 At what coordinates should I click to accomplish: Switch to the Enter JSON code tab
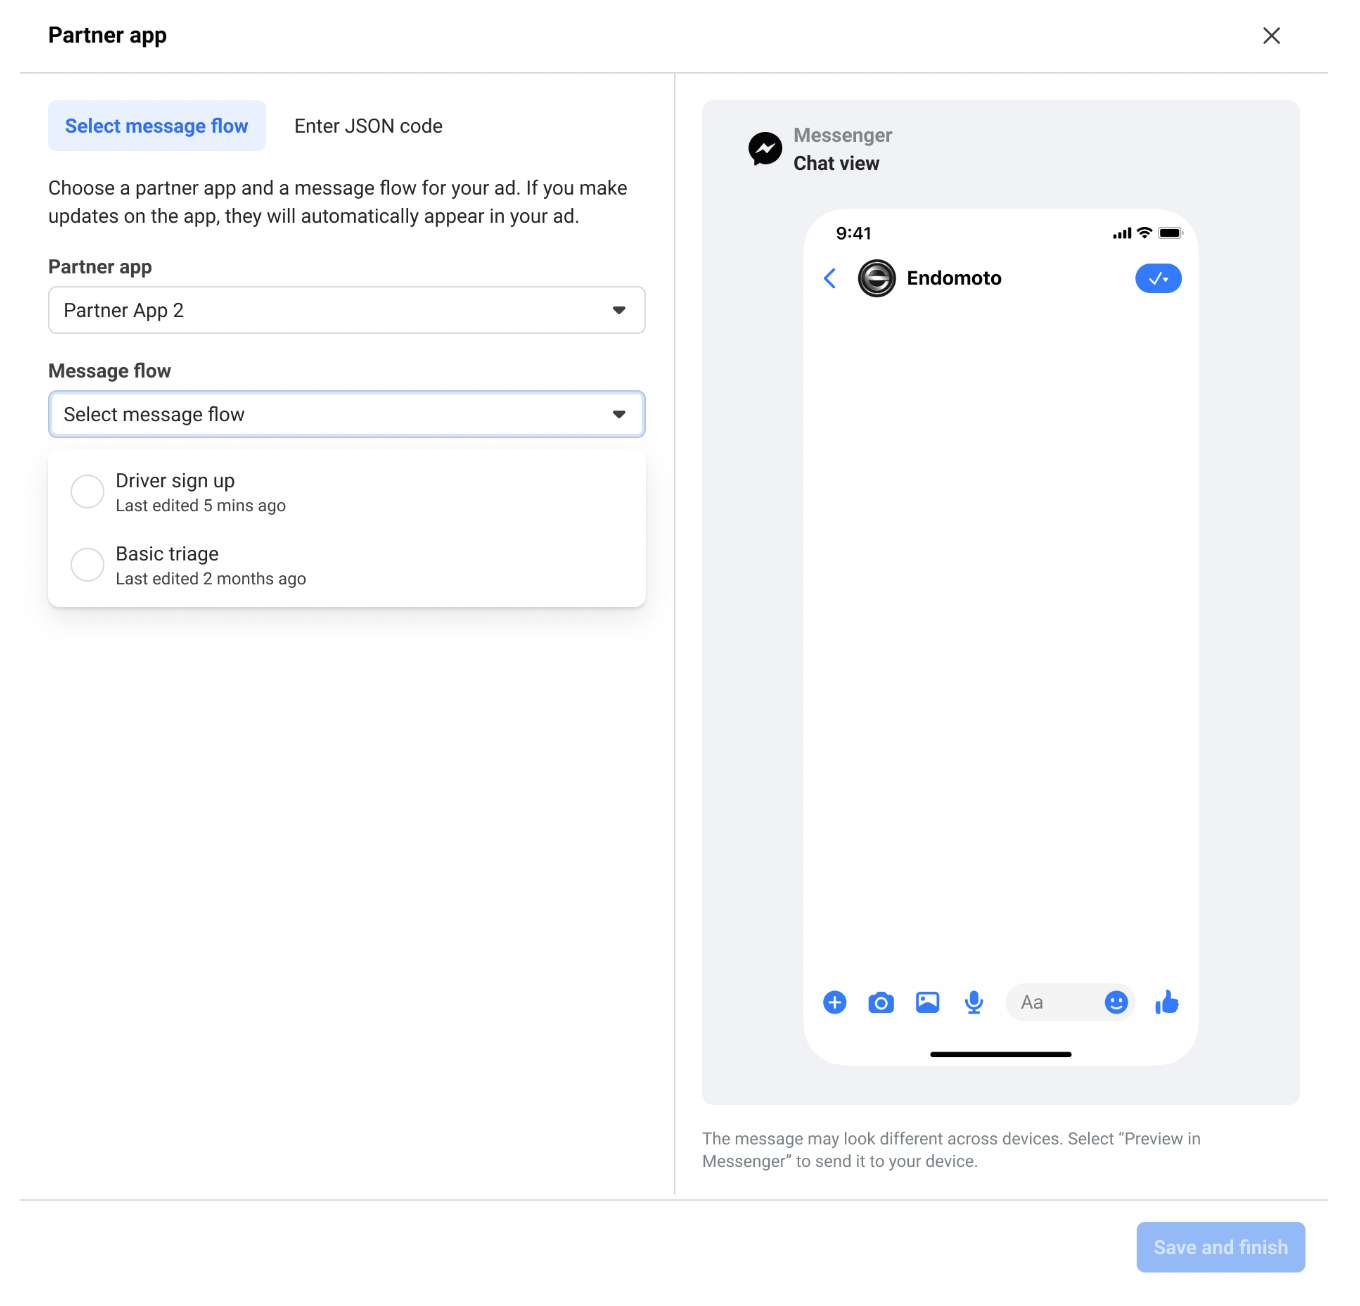tap(368, 126)
